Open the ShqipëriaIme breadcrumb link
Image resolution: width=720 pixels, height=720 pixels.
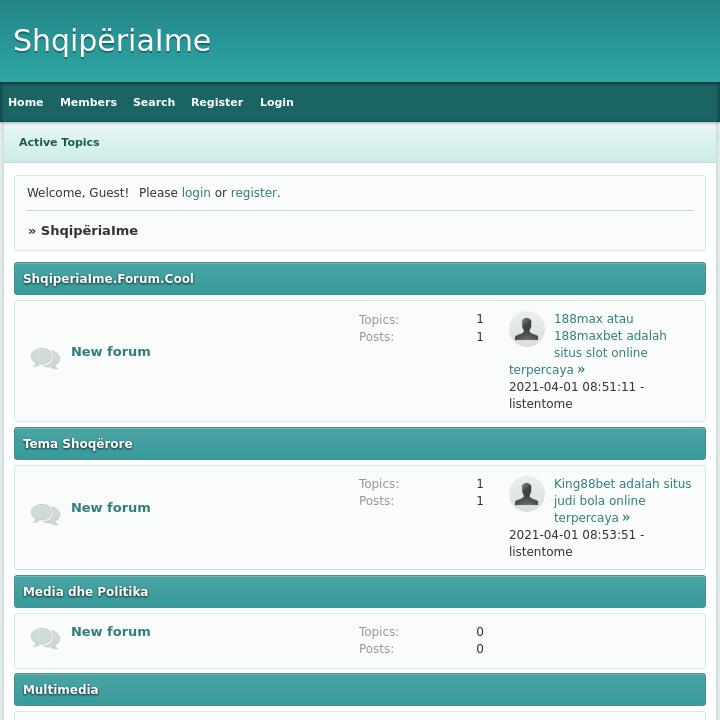tap(89, 231)
